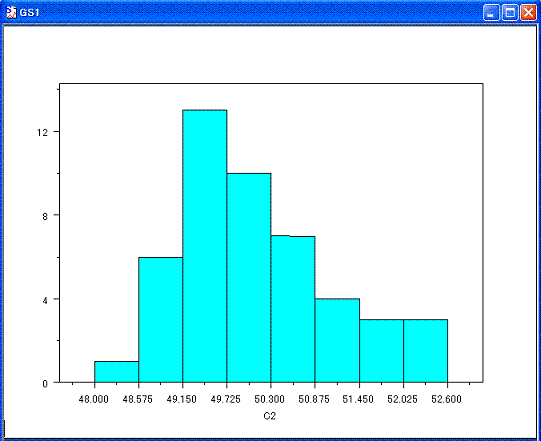
Task: Click the x-axis tick label 48.000
Action: pos(94,399)
